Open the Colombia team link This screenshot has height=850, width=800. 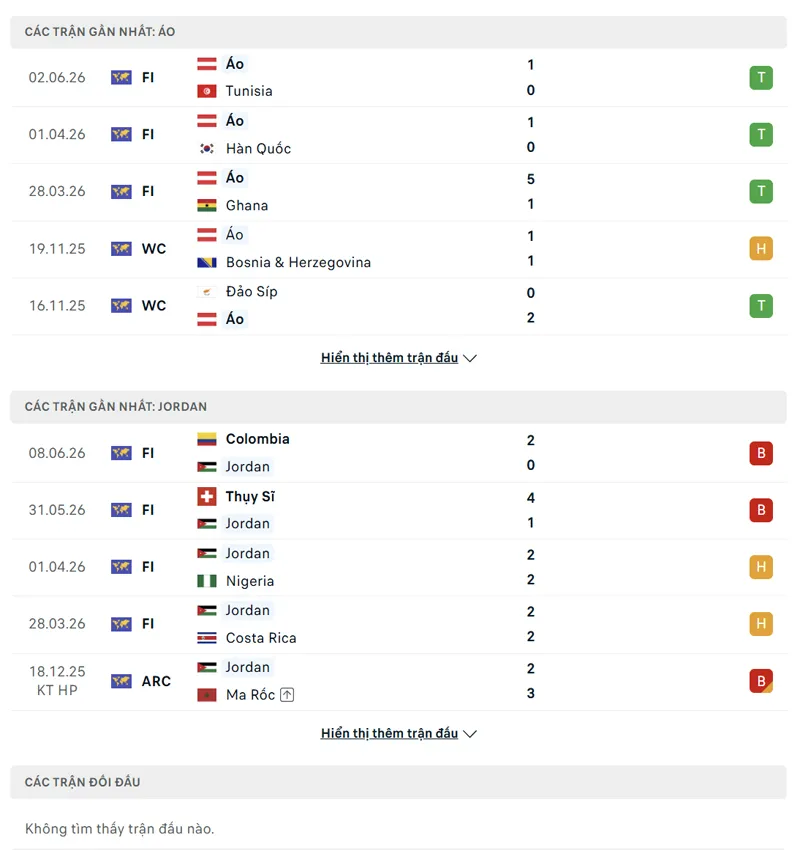tap(257, 439)
